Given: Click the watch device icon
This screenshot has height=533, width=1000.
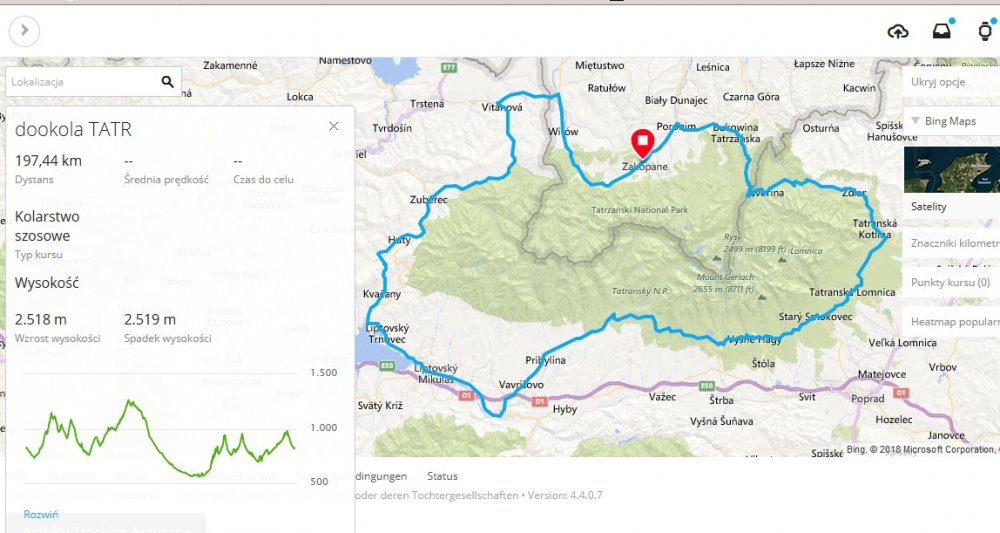Looking at the screenshot, I should pos(985,31).
